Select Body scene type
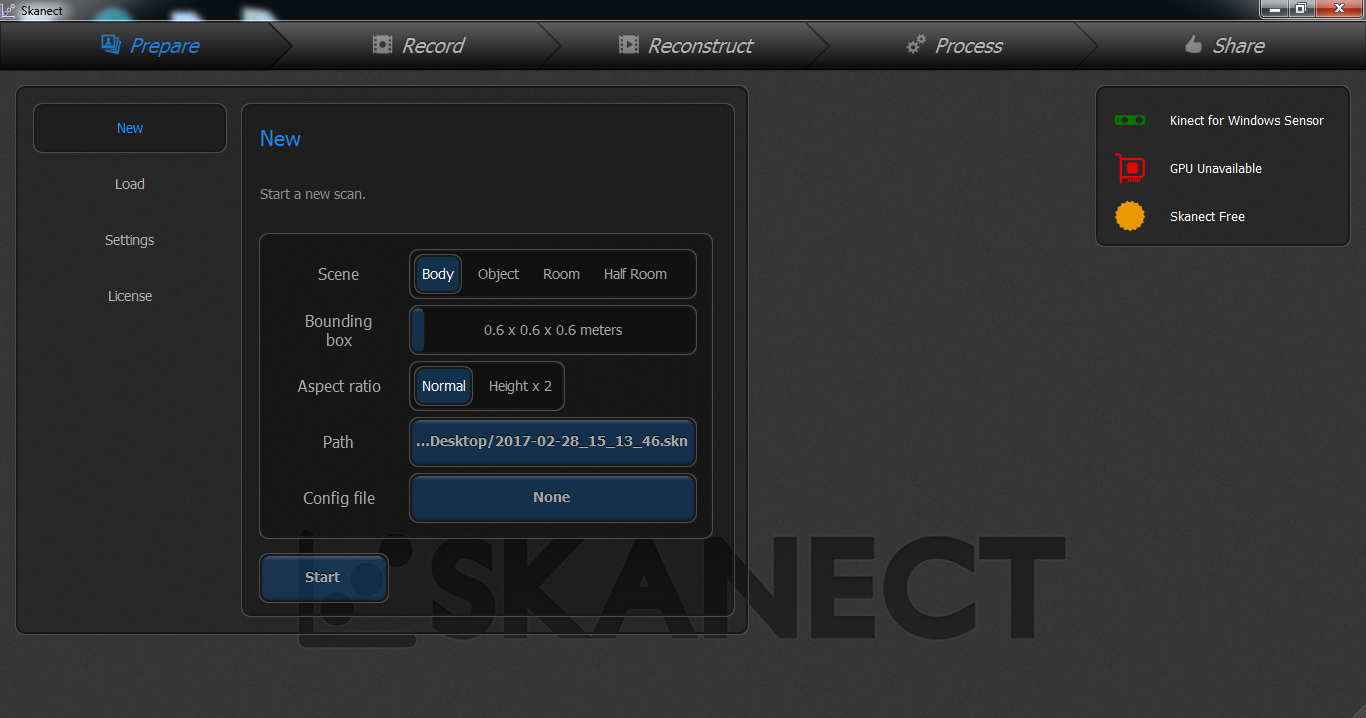Viewport: 1366px width, 718px height. pos(438,274)
